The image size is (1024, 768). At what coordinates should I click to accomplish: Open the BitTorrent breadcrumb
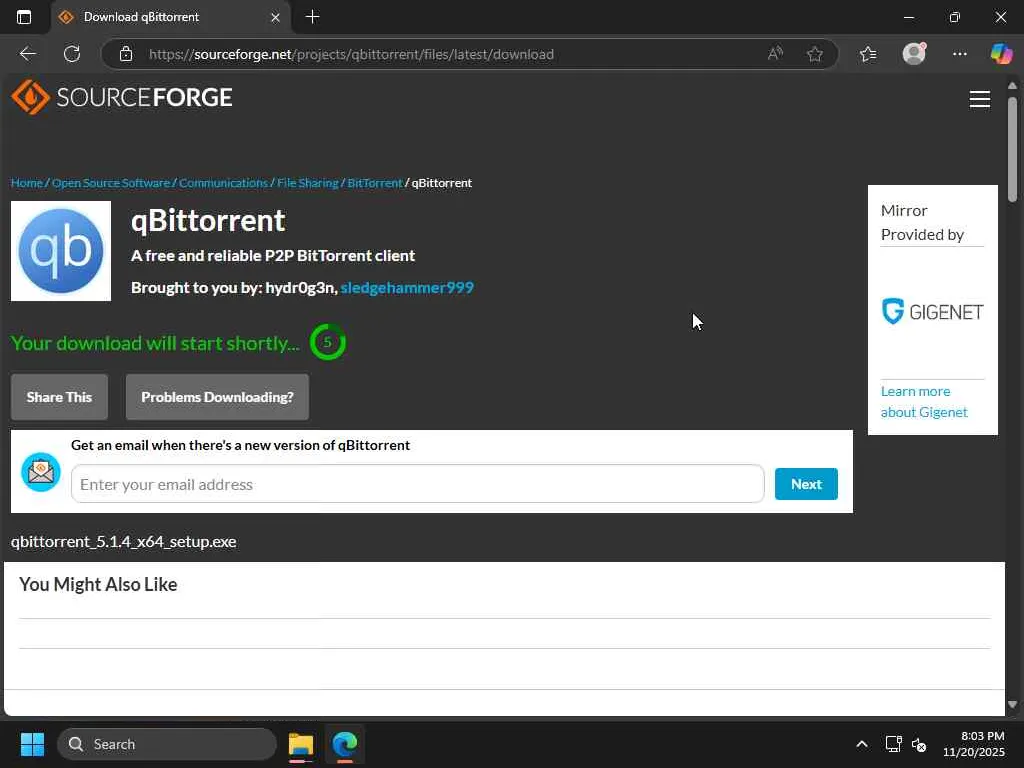coord(375,183)
